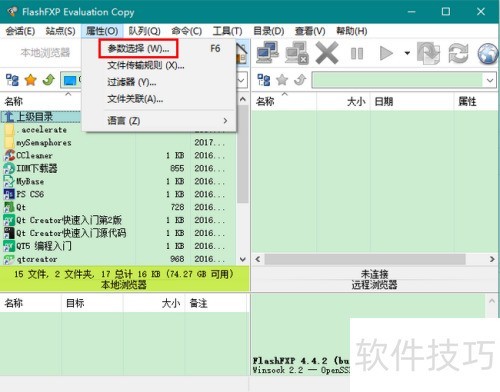Open the 会话(E) menu
Image resolution: width=500 pixels, height=392 pixels.
[x=20, y=31]
